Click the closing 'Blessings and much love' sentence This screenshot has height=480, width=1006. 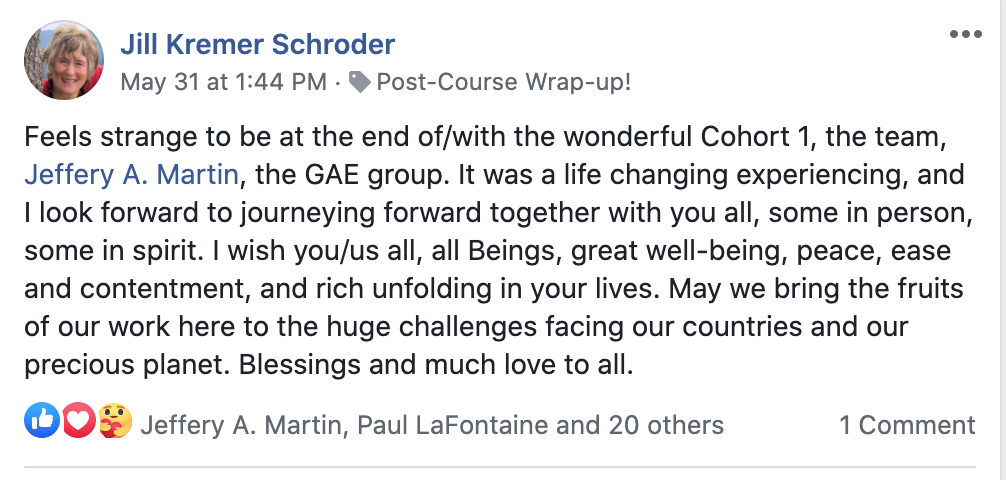436,365
